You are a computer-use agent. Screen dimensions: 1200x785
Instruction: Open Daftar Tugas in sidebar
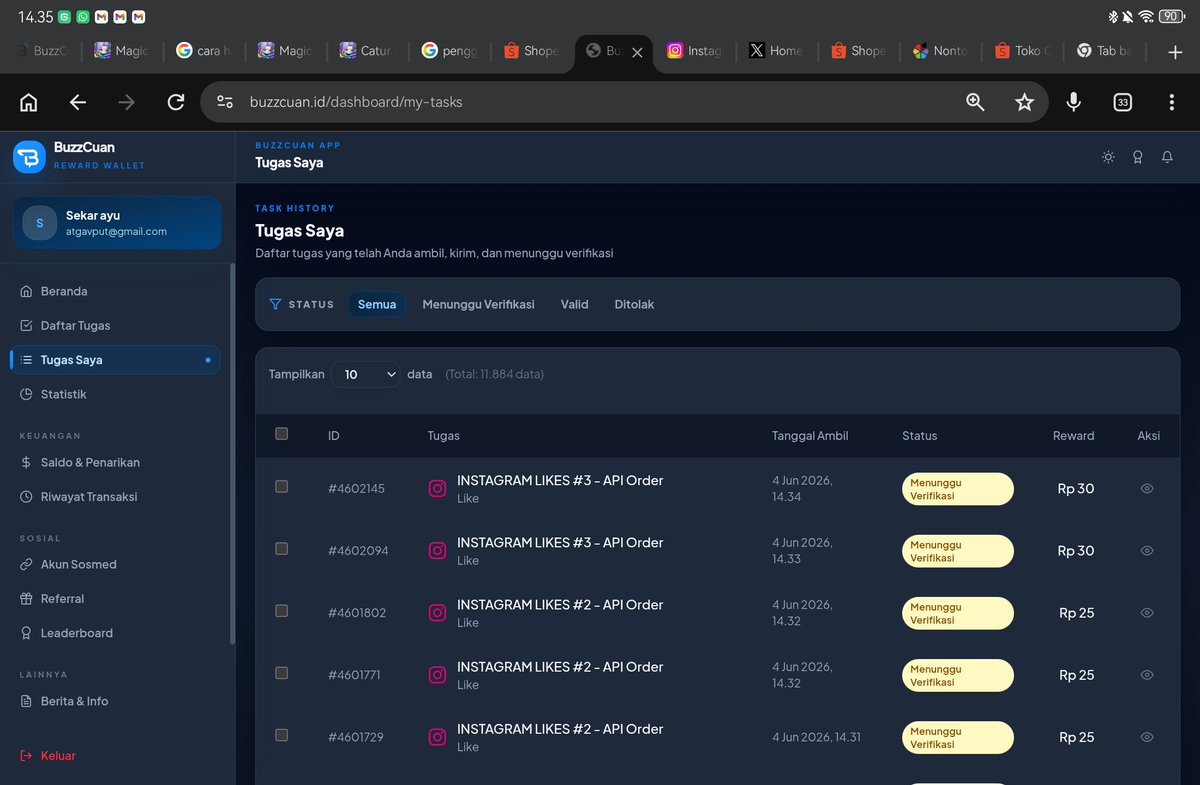(x=115, y=325)
